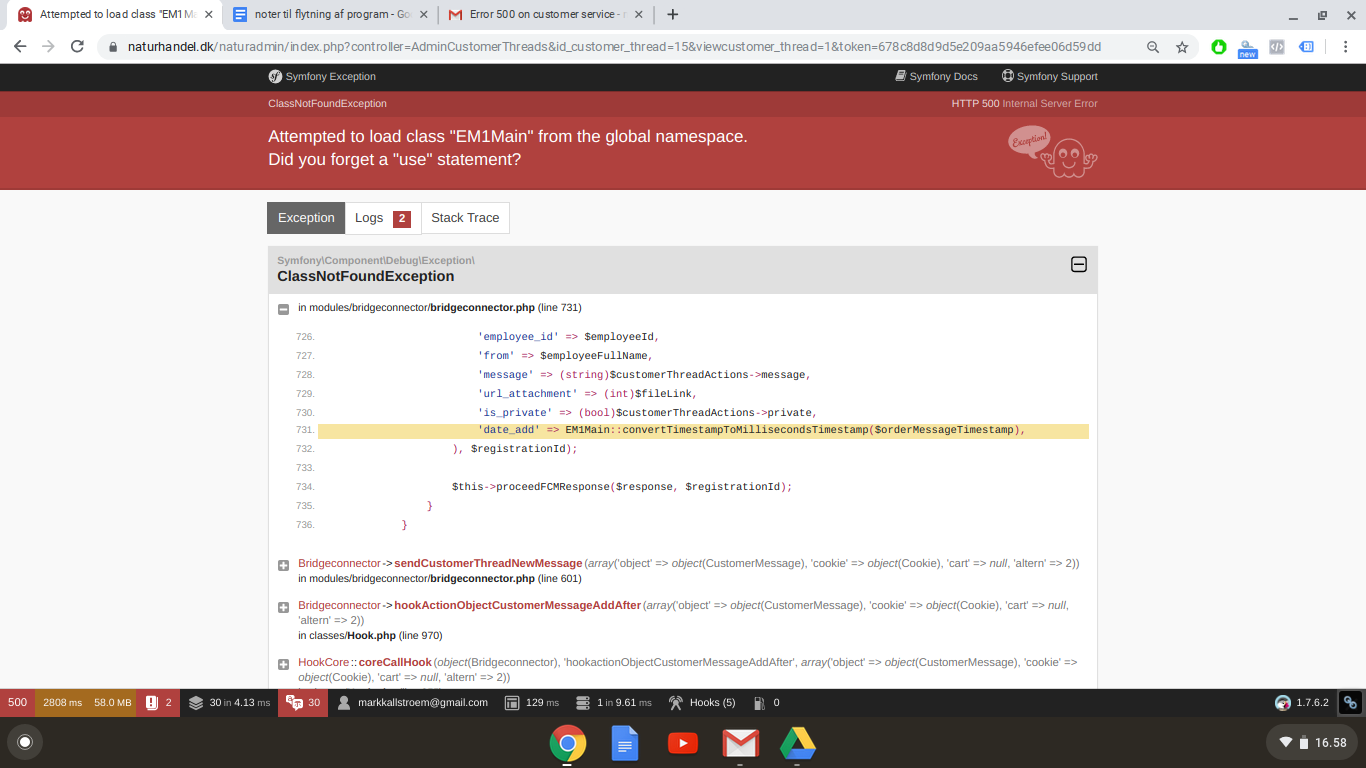Viewport: 1366px width, 768px height.
Task: Open the Hooks (5) panel
Action: click(702, 703)
